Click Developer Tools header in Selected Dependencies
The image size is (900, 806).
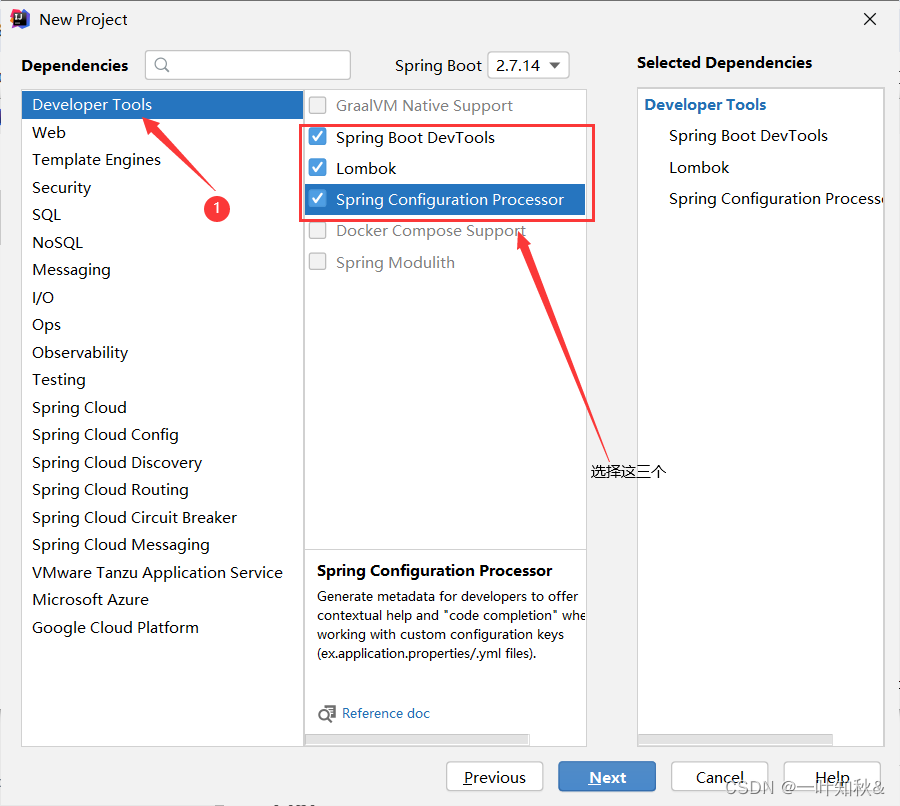pyautogui.click(x=705, y=104)
